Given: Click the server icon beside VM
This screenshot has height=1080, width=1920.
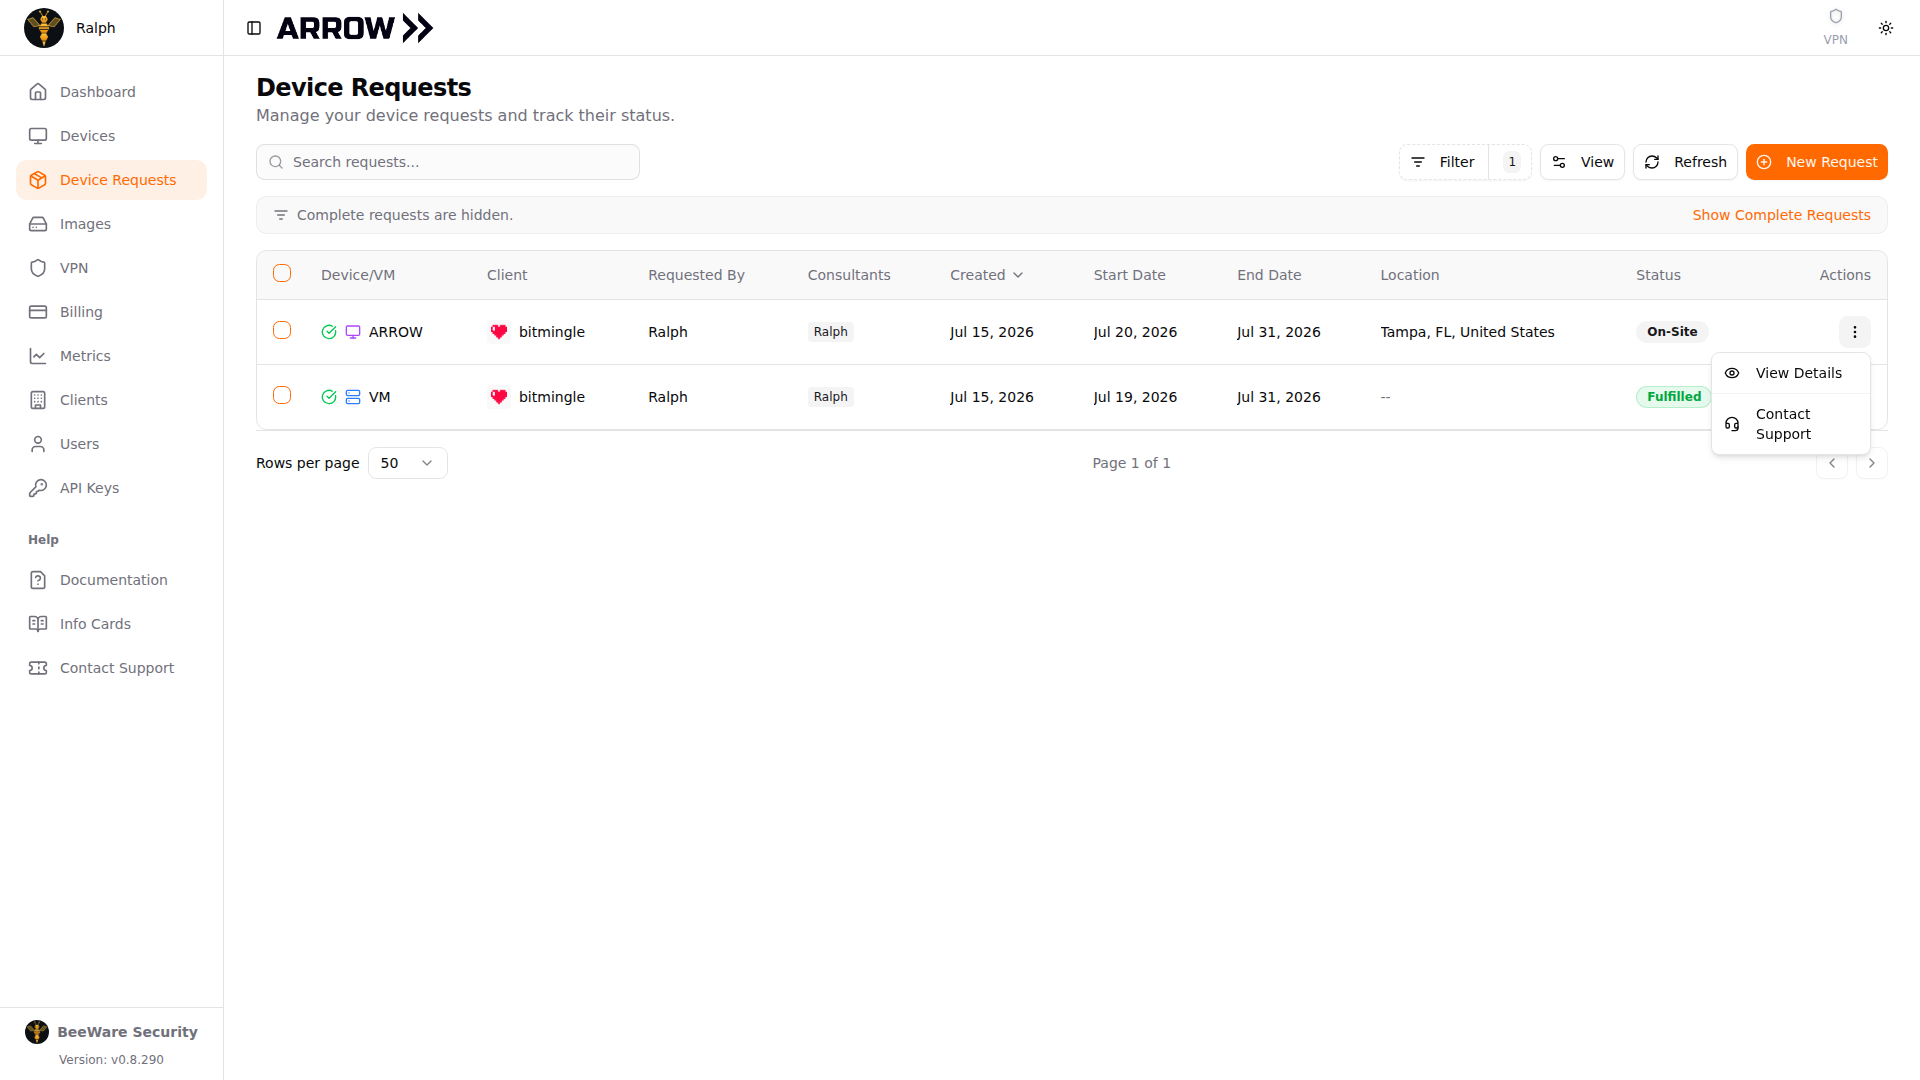Looking at the screenshot, I should 353,397.
